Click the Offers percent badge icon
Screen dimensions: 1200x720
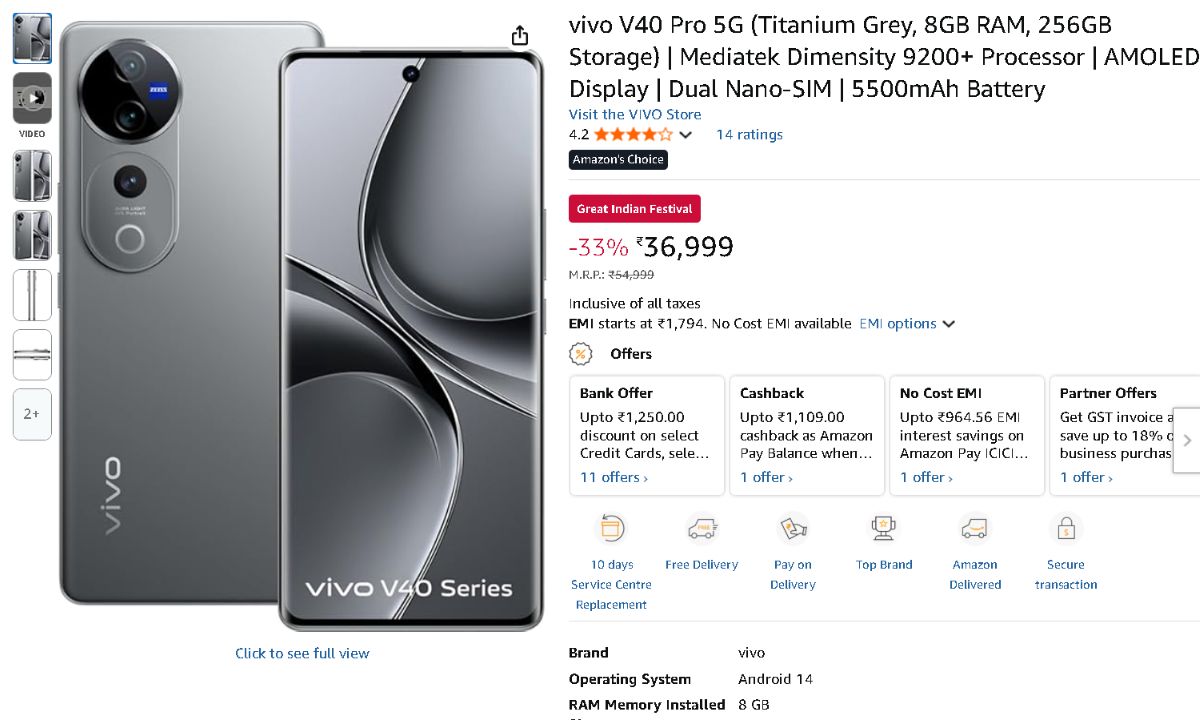pos(580,354)
